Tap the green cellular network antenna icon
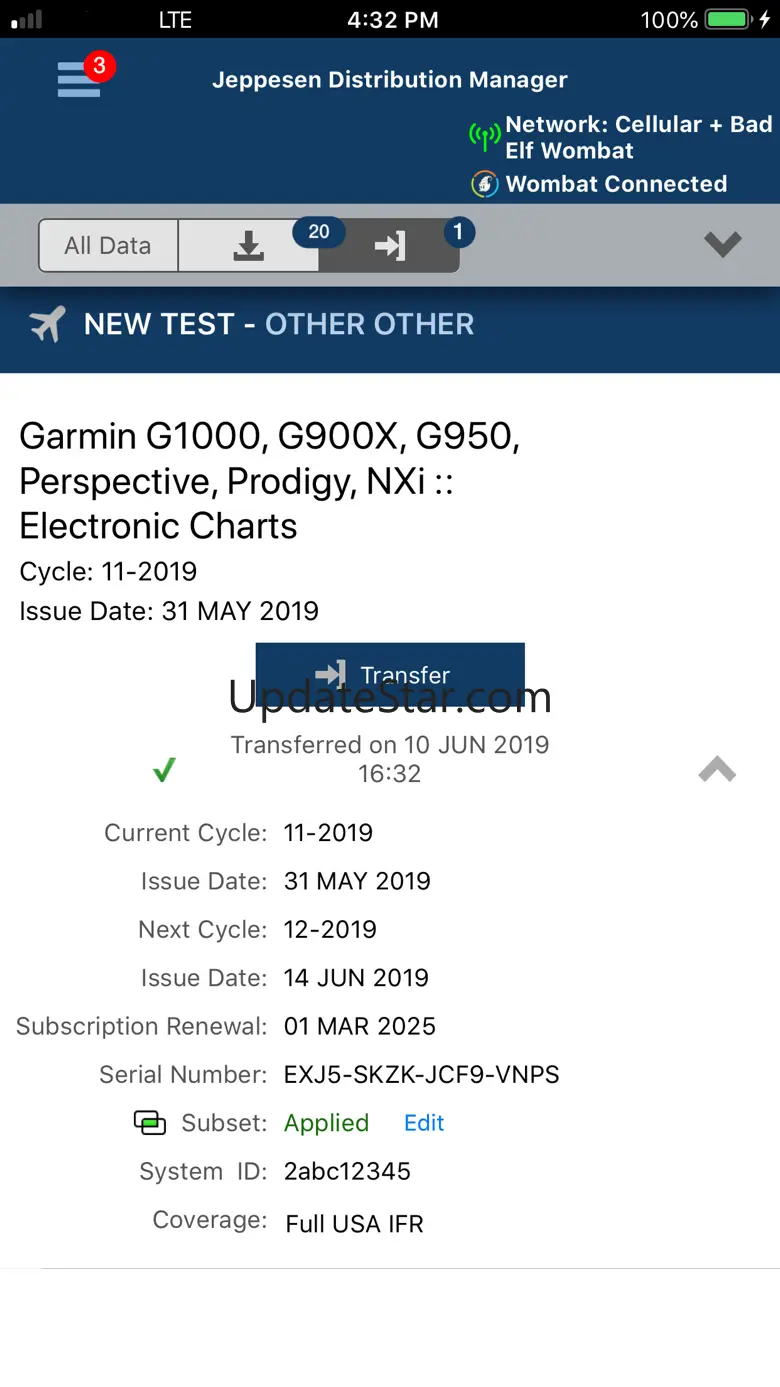This screenshot has width=780, height=1387. coord(485,137)
